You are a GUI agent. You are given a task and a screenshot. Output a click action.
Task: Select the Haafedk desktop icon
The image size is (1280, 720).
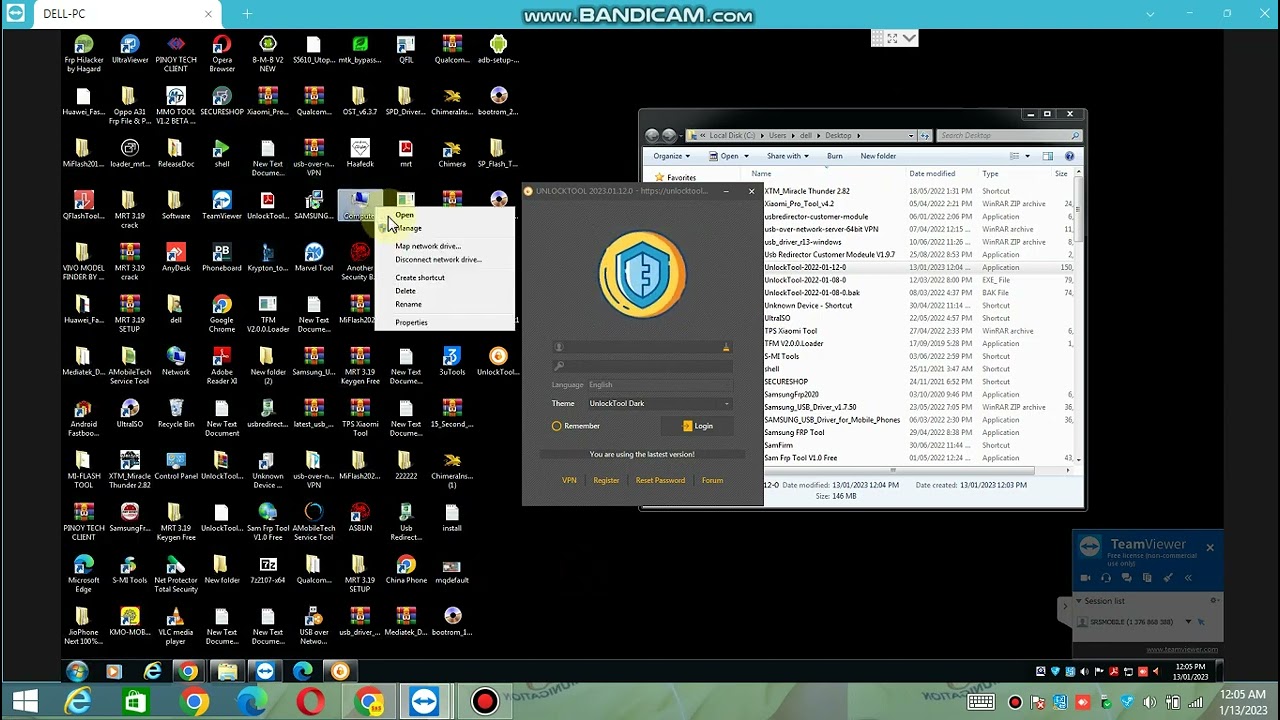(360, 154)
